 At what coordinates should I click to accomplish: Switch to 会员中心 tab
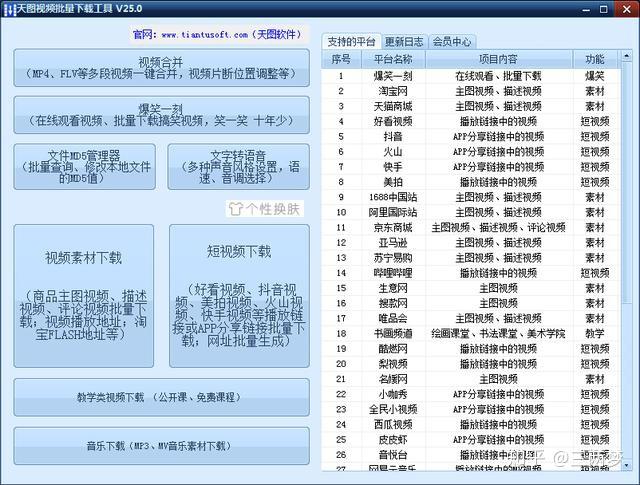(x=452, y=42)
